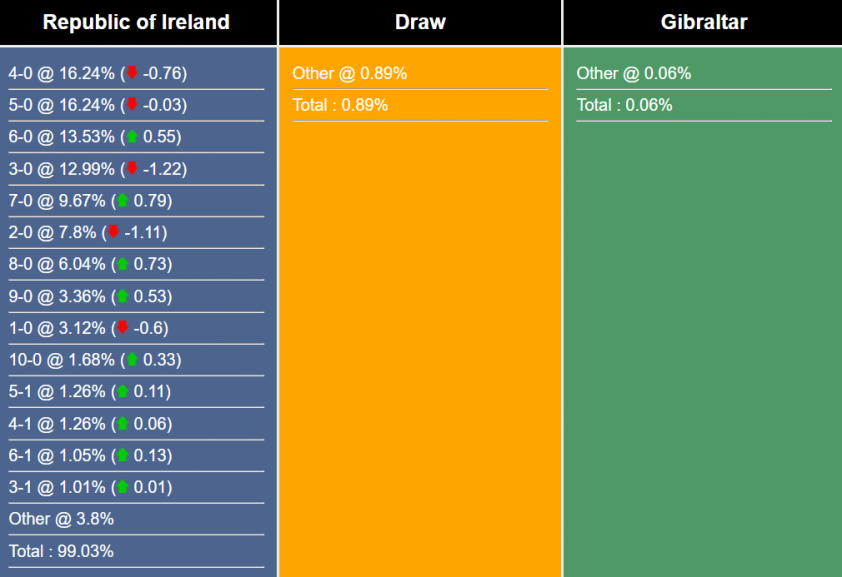Select the Gibraltar column header
Image resolution: width=842 pixels, height=577 pixels.
point(703,22)
